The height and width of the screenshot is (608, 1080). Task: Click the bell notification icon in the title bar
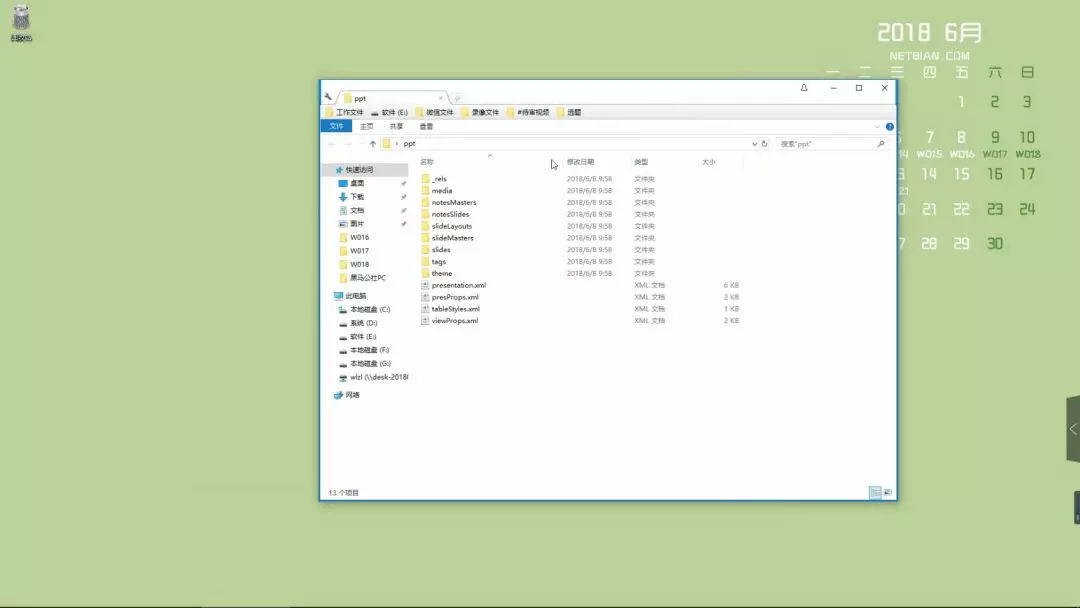[804, 88]
